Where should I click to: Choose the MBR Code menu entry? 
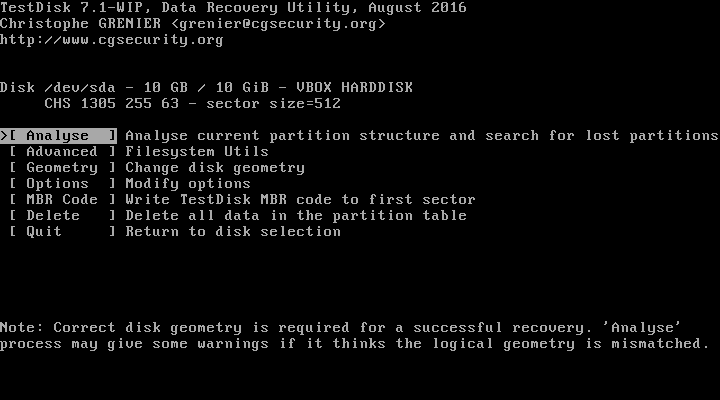(62, 200)
